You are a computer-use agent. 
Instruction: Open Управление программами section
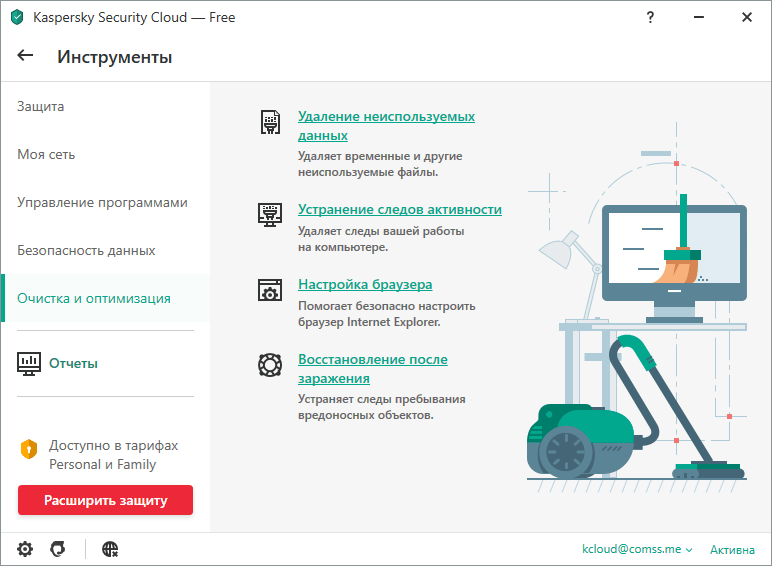click(105, 202)
